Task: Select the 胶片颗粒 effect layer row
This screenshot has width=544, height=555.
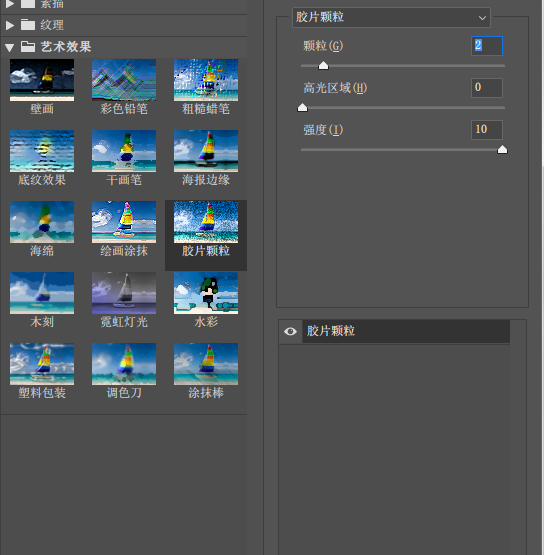Action: (x=406, y=331)
